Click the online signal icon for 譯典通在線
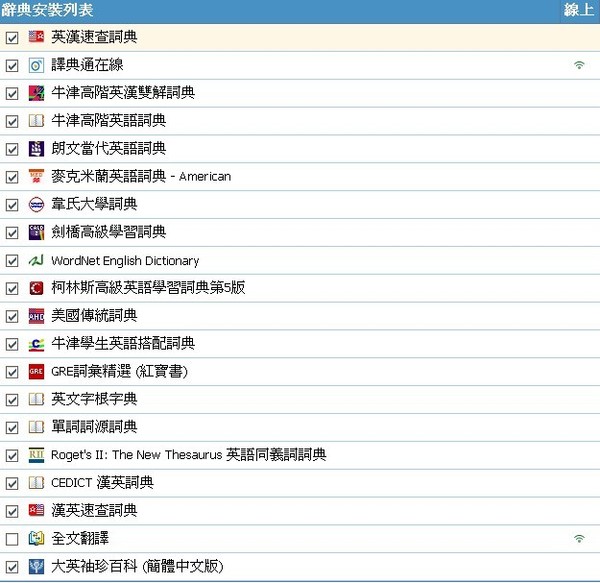 click(579, 65)
